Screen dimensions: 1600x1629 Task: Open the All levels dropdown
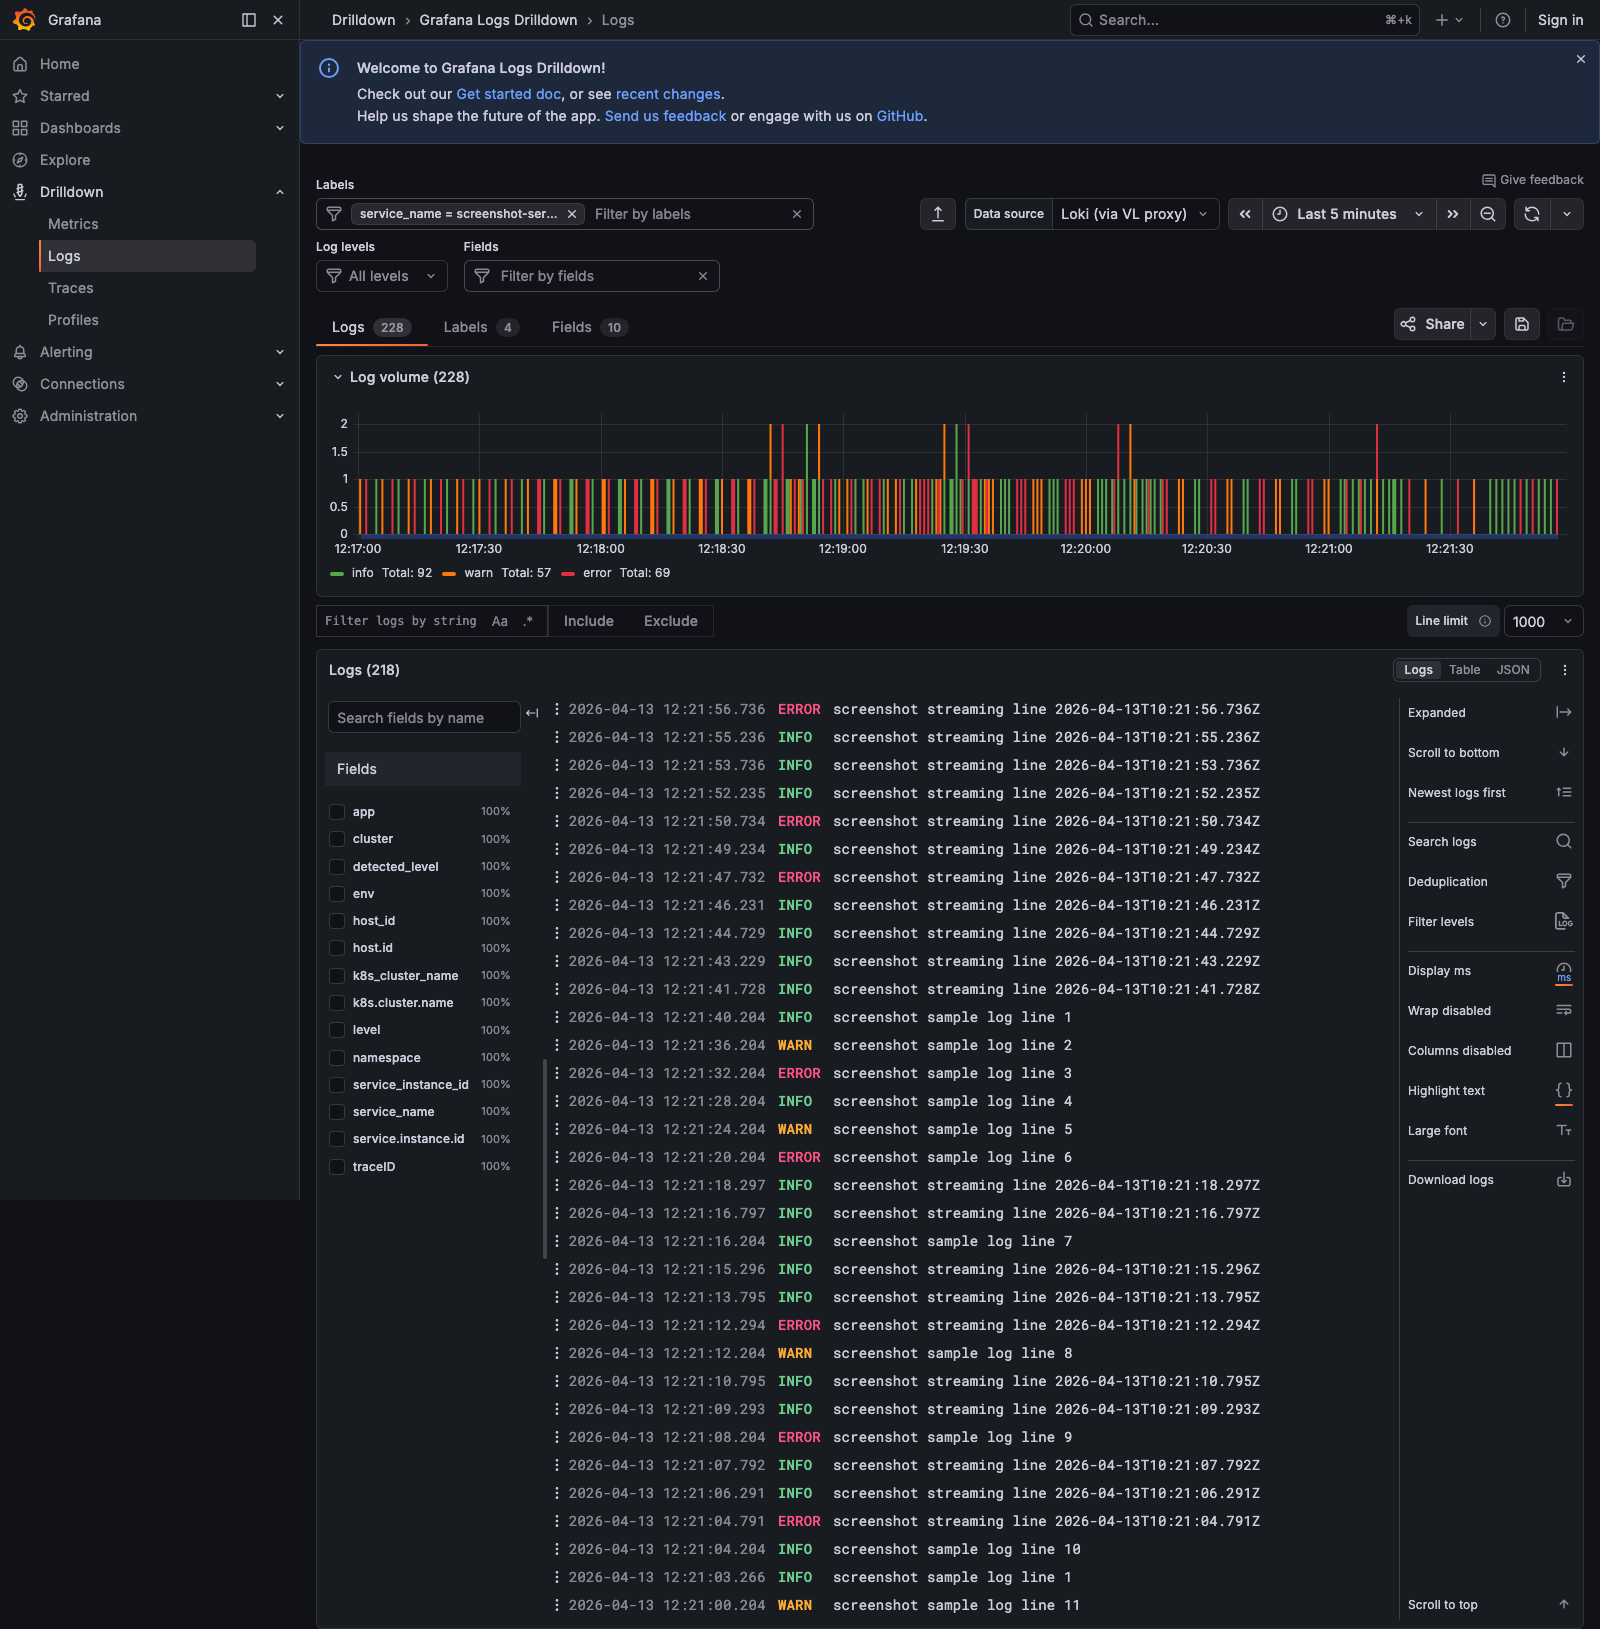click(x=382, y=276)
